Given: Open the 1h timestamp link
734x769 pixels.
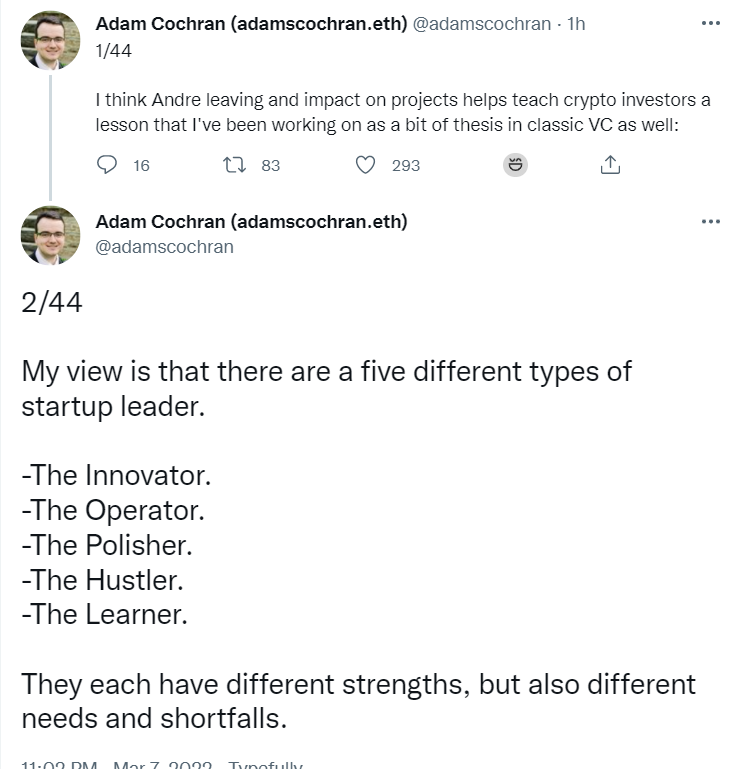Looking at the screenshot, I should click(x=576, y=24).
